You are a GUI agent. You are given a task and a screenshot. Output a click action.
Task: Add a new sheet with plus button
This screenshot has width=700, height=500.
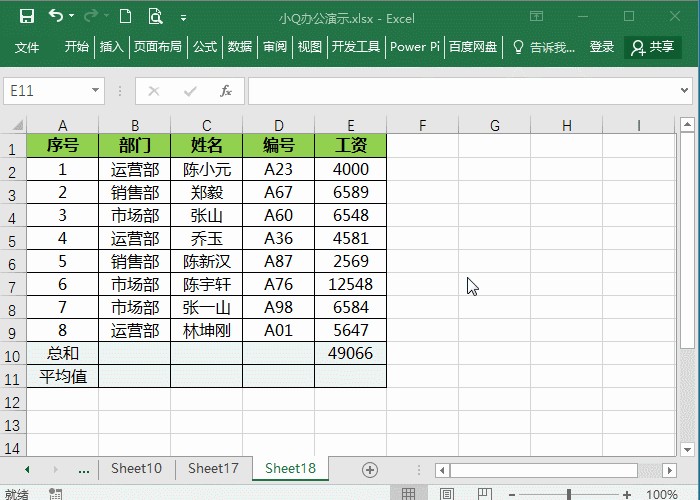[x=370, y=469]
